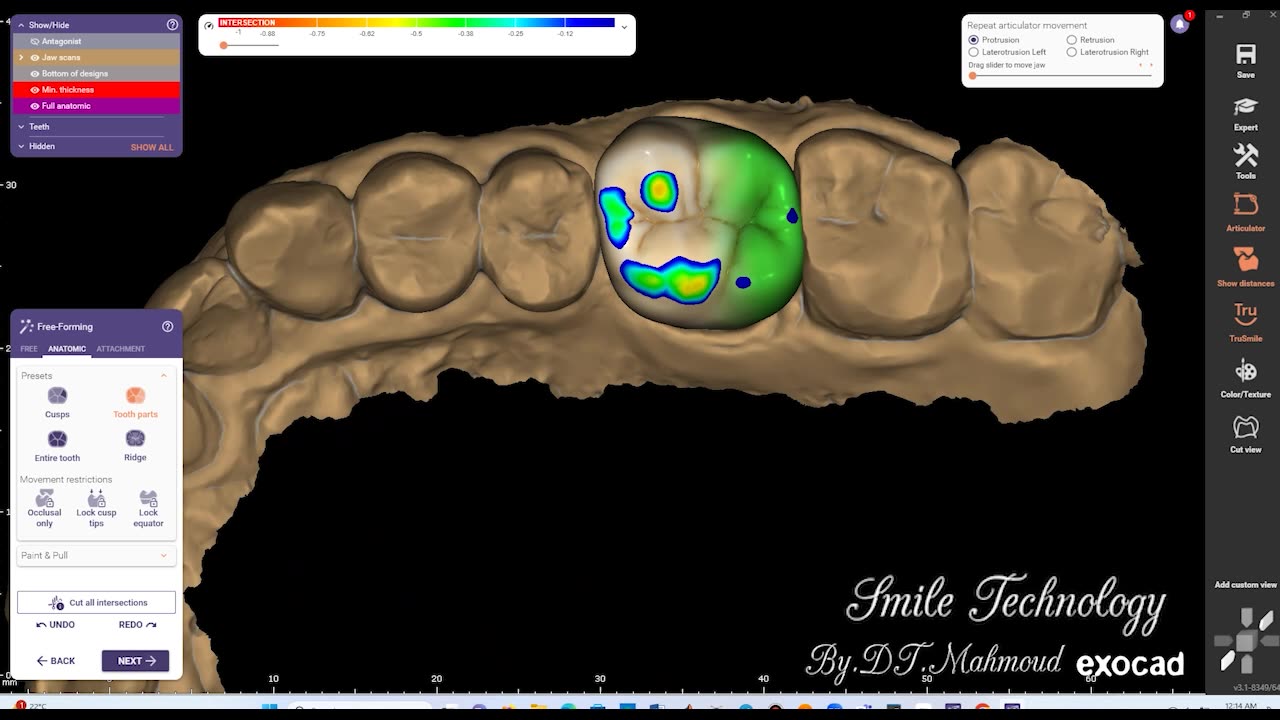Screen dimensions: 1280x720
Task: Show the Antagonist layer
Action: coord(35,41)
